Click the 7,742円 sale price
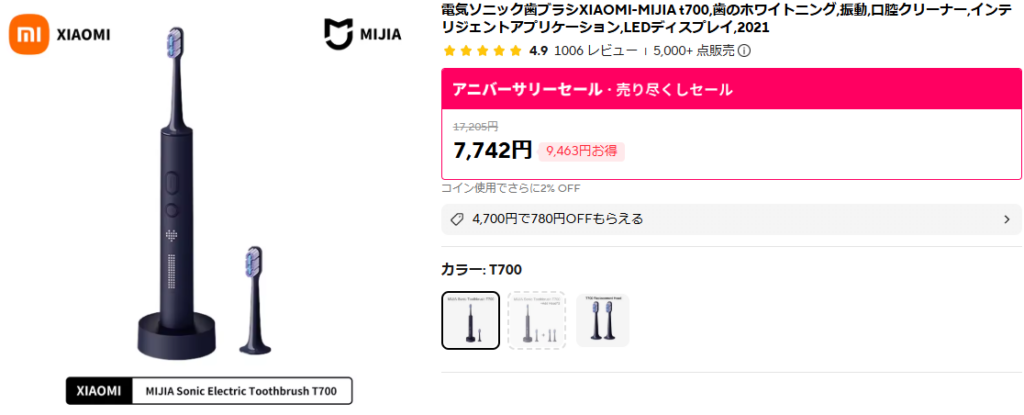The image size is (1024, 415). click(x=492, y=151)
